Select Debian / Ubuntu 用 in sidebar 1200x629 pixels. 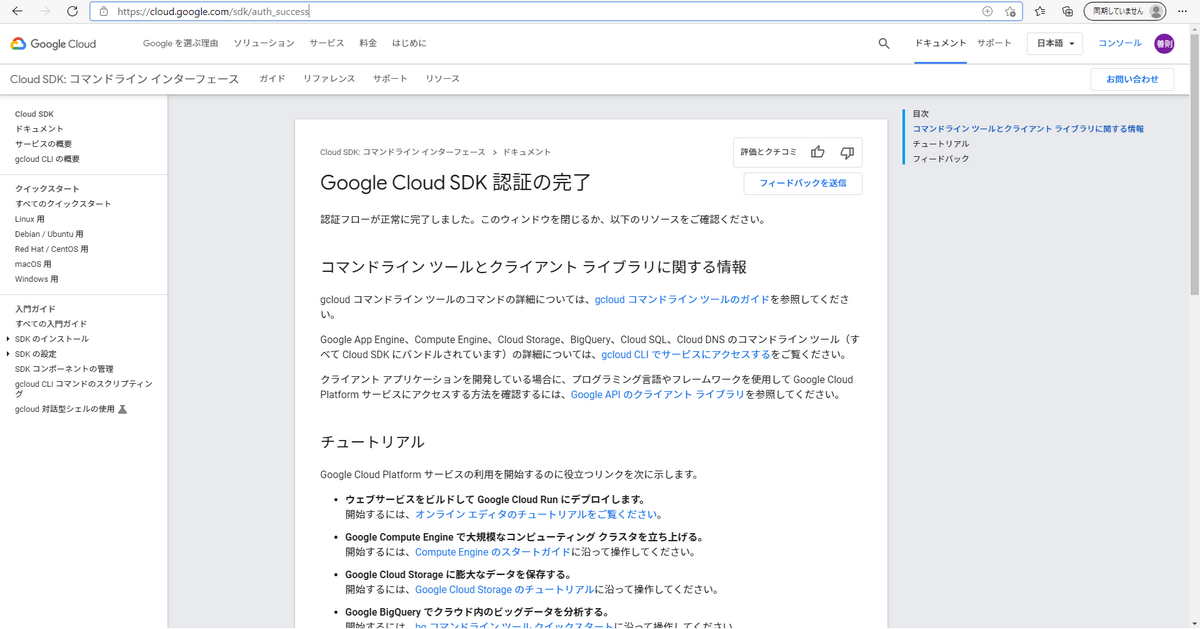[49, 234]
